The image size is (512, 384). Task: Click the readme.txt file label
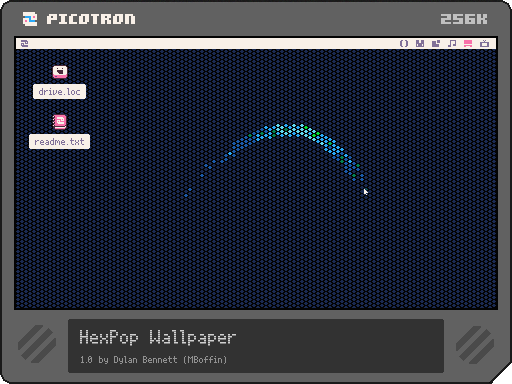(59, 142)
